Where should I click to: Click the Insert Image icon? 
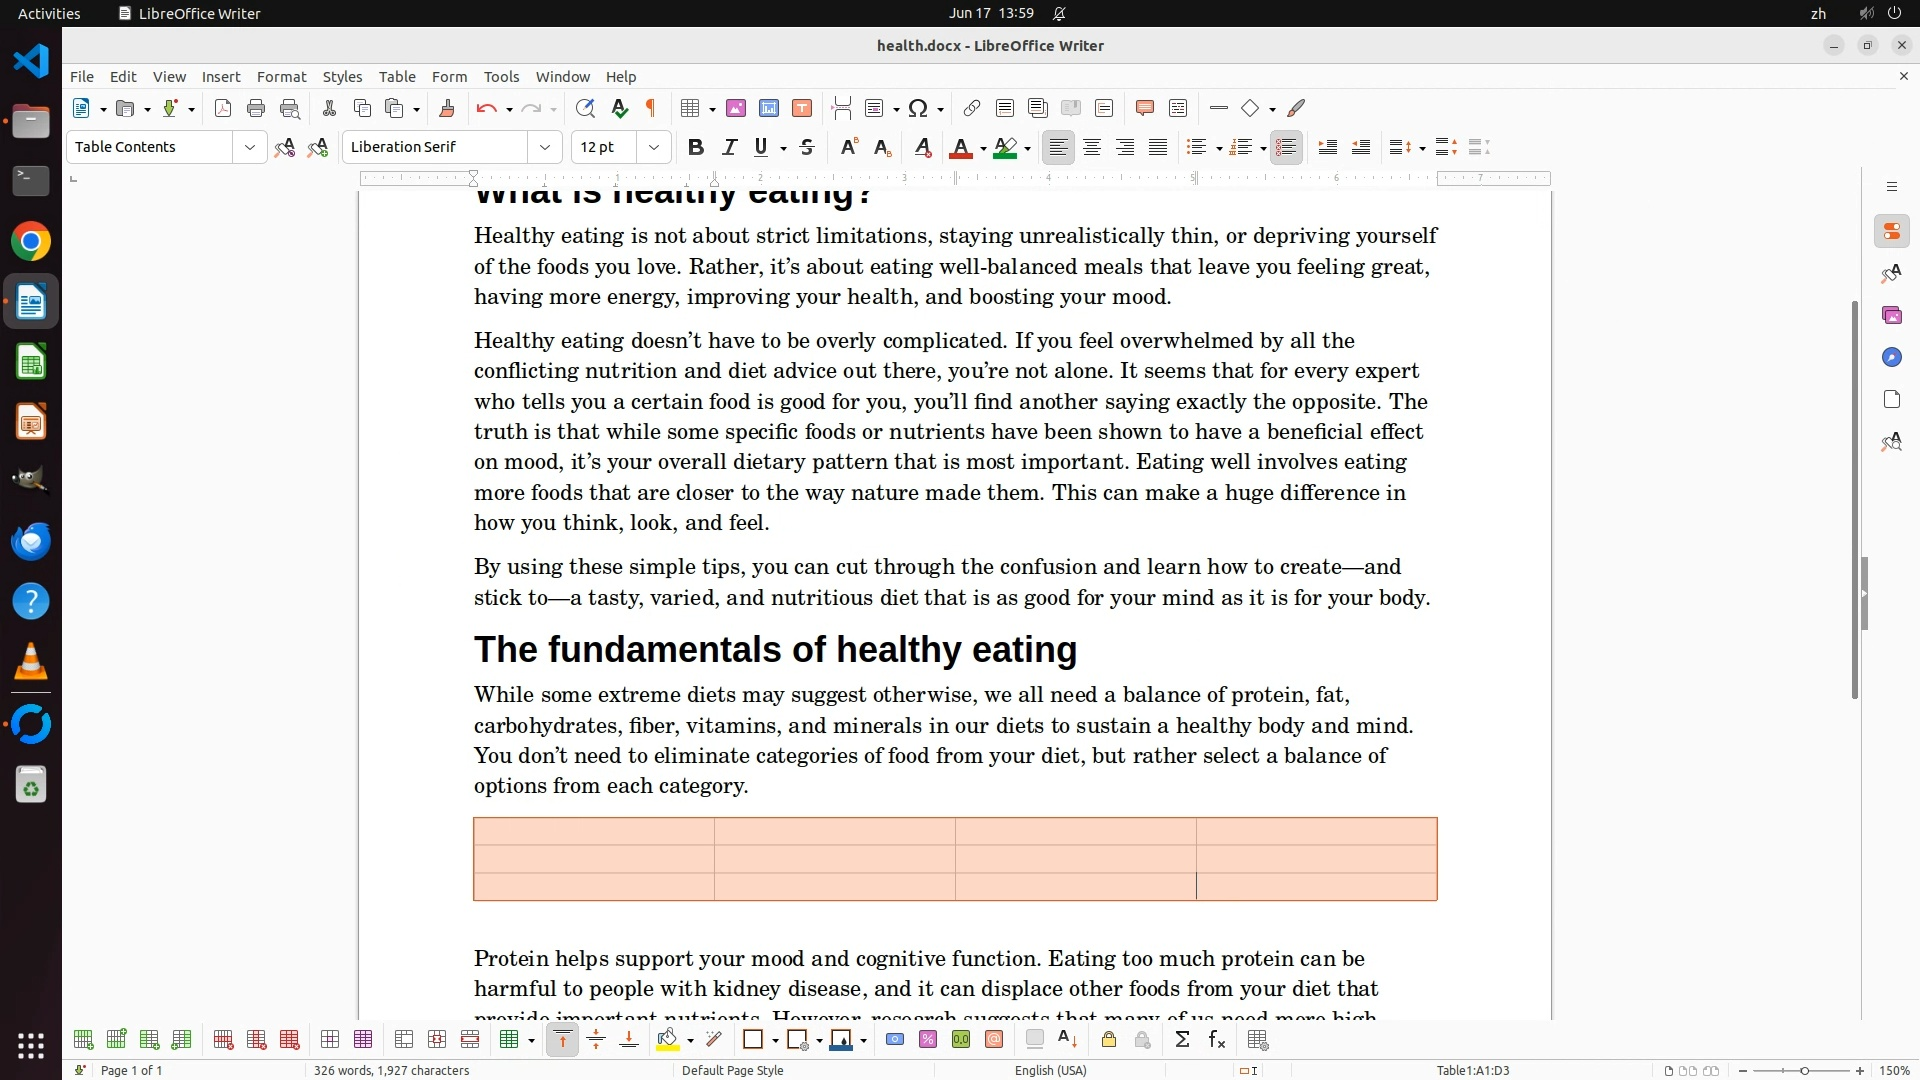coord(736,108)
